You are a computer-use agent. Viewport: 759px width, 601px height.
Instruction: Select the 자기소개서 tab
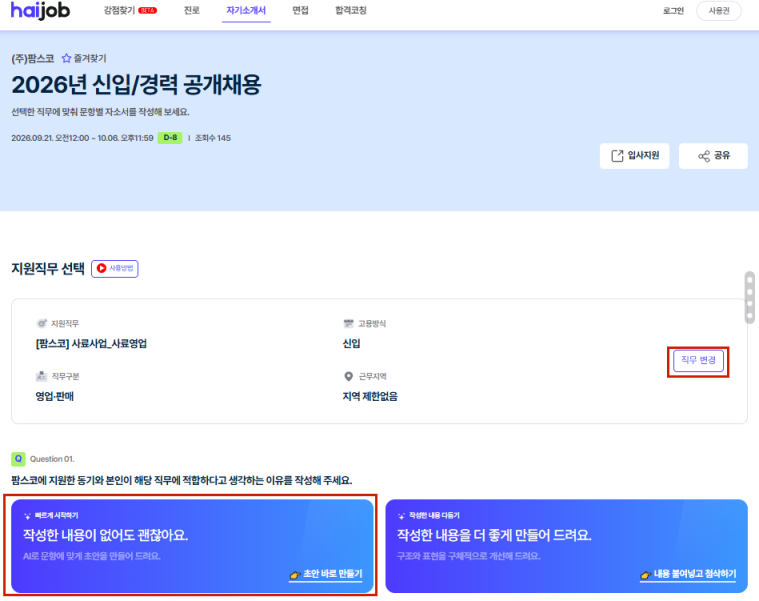(x=246, y=11)
